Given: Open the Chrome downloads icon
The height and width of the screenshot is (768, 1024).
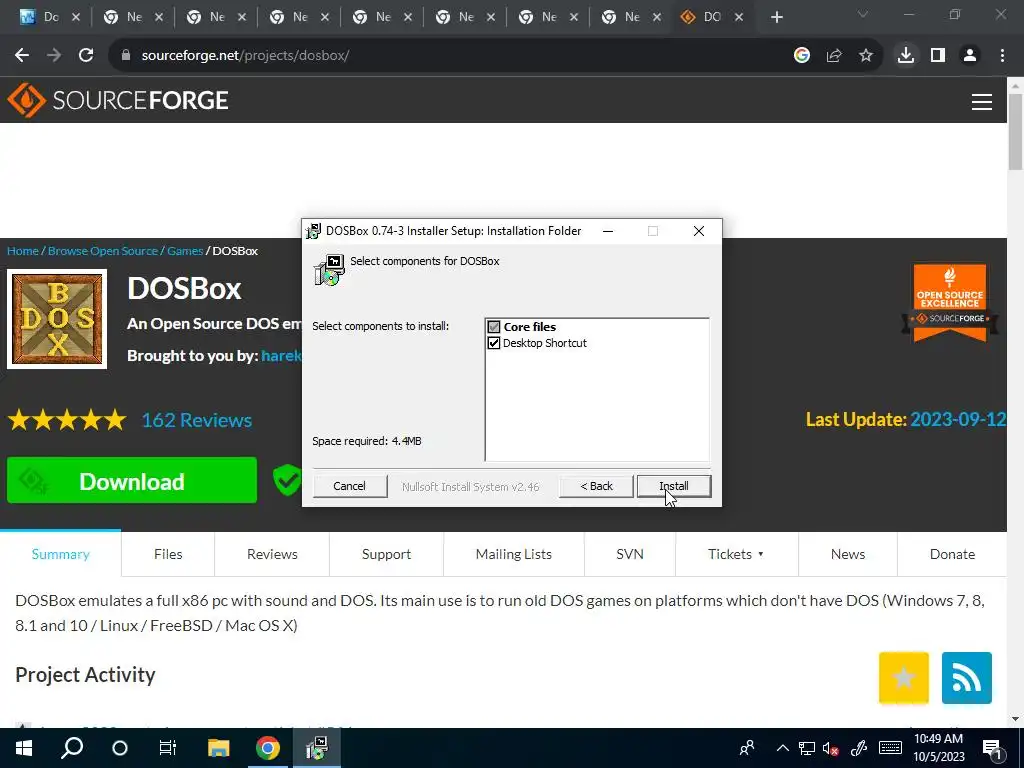Looking at the screenshot, I should pyautogui.click(x=906, y=56).
